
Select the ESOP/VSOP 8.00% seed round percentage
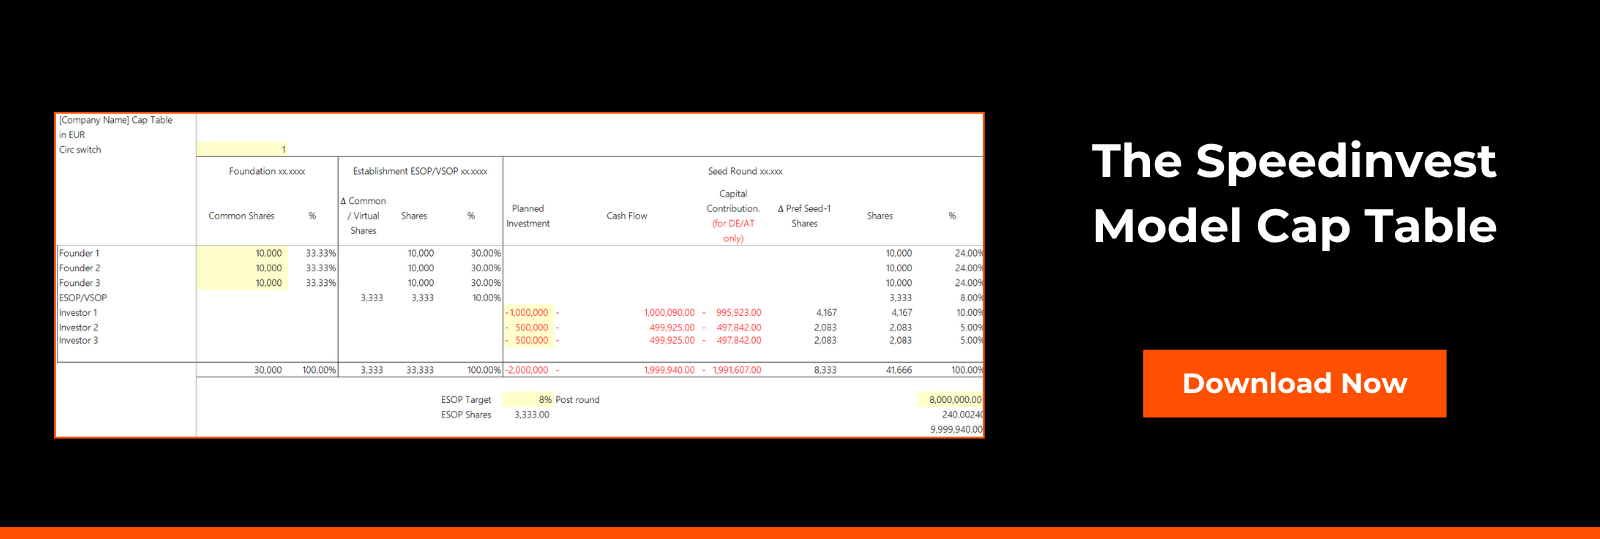click(x=970, y=298)
